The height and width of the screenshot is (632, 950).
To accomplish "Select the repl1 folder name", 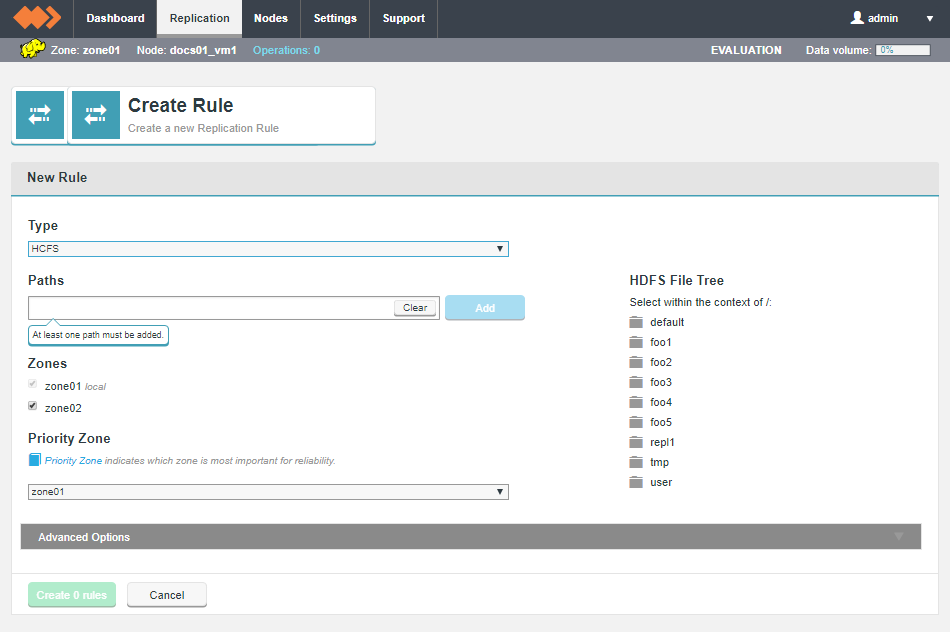I will tap(662, 442).
